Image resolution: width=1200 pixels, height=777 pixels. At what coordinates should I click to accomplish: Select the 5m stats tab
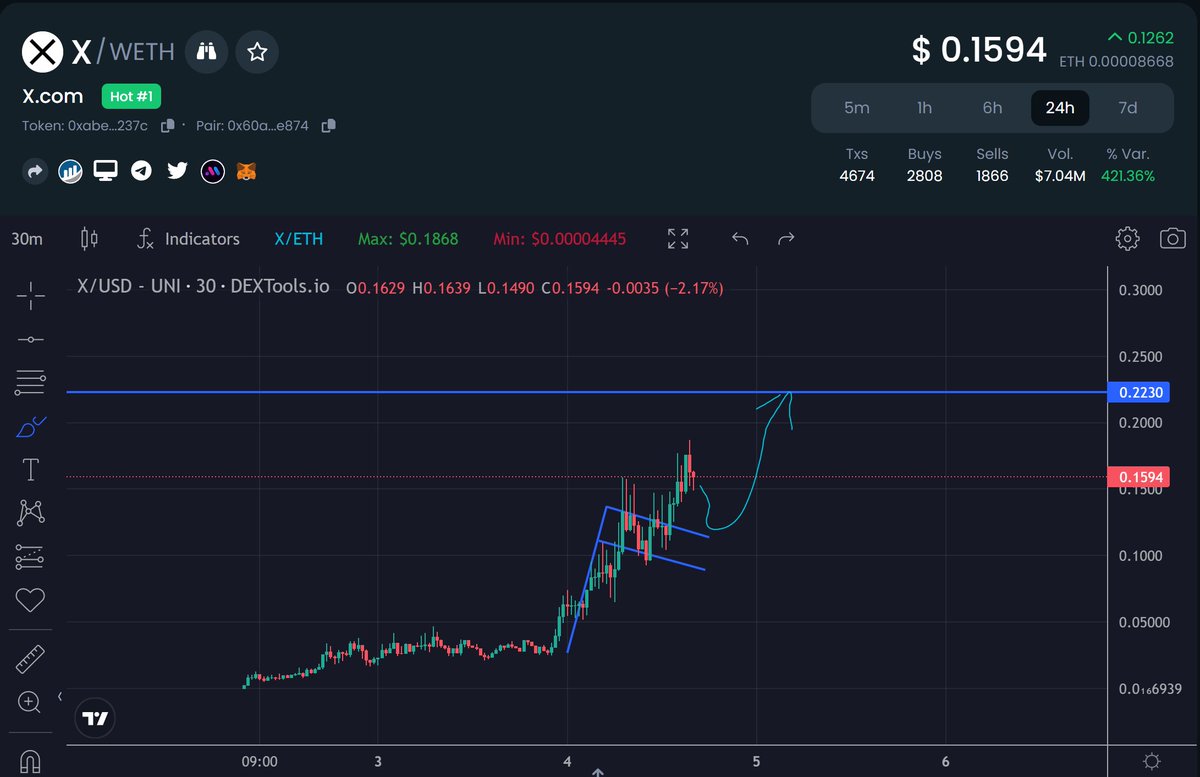click(857, 108)
